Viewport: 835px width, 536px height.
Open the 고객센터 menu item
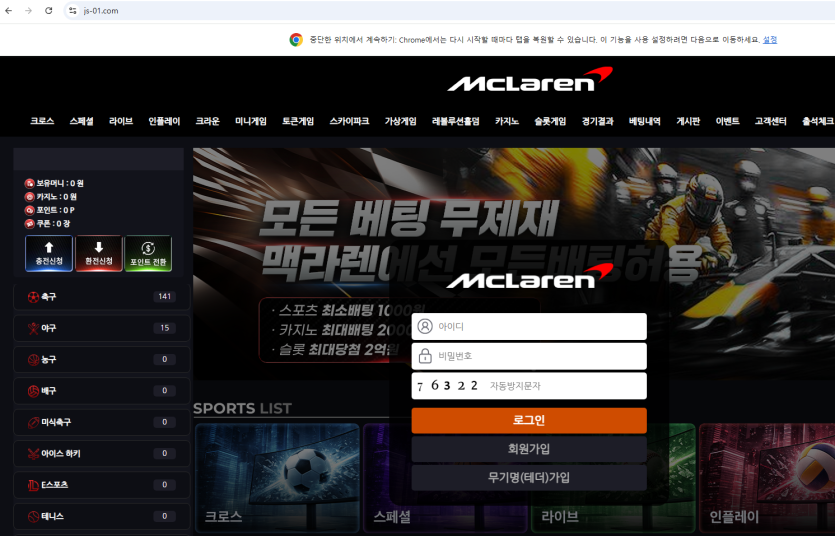pos(771,121)
